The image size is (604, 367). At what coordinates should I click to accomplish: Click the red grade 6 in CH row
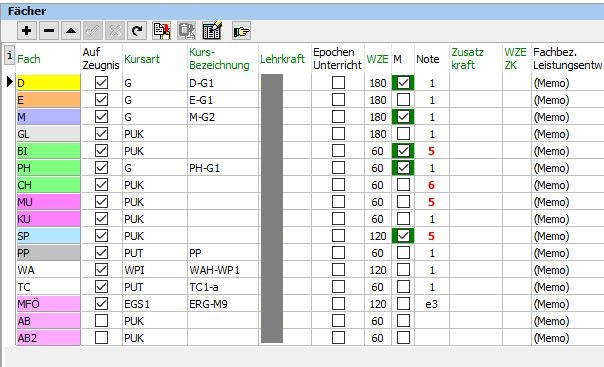tap(431, 185)
